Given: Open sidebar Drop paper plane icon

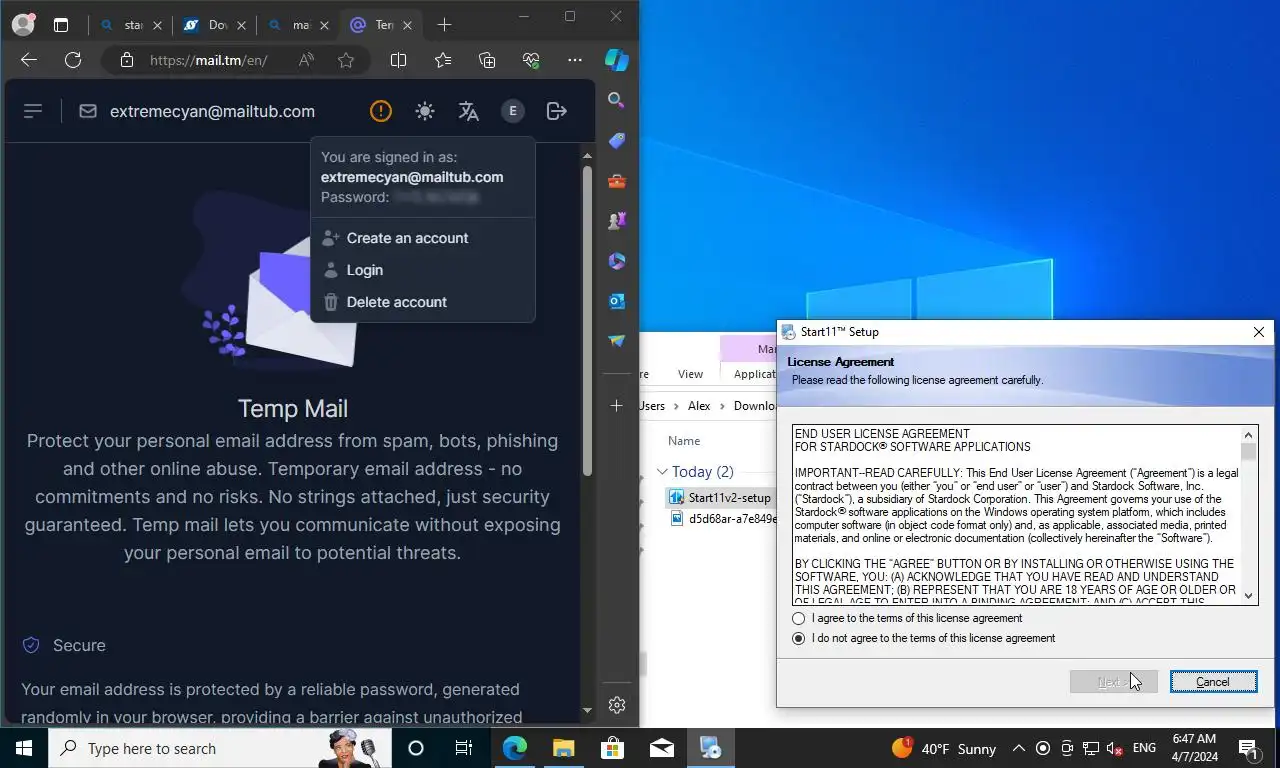Looking at the screenshot, I should (617, 341).
